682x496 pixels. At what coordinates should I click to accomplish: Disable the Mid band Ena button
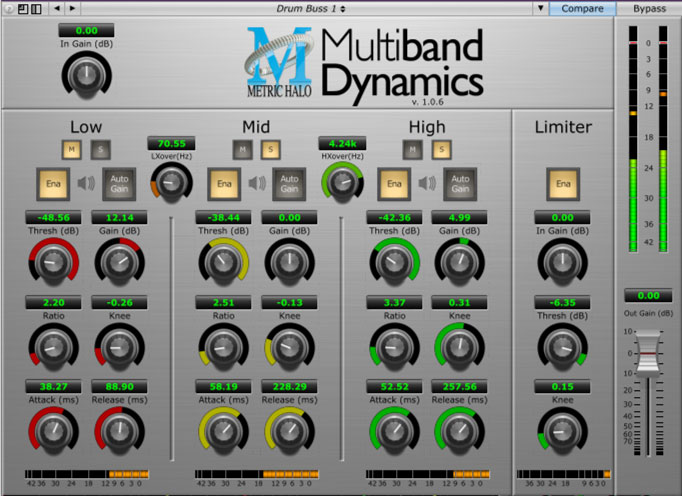point(224,184)
